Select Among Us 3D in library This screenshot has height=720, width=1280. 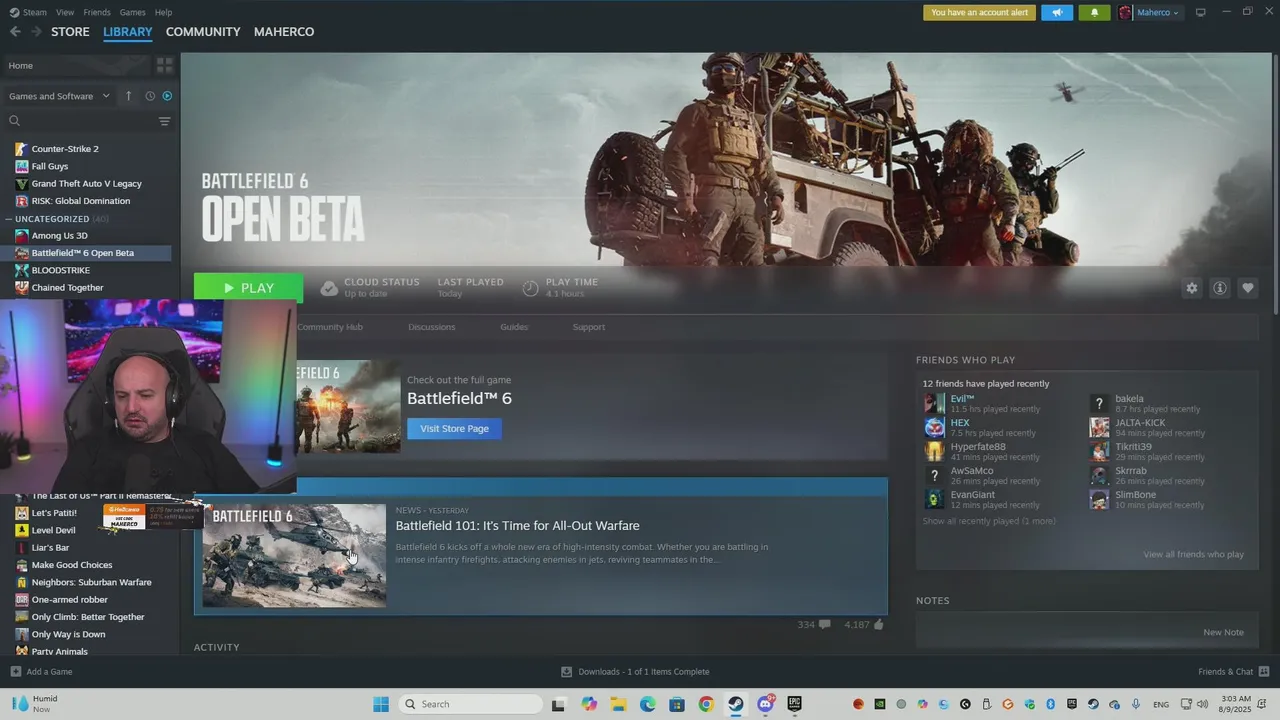[59, 236]
